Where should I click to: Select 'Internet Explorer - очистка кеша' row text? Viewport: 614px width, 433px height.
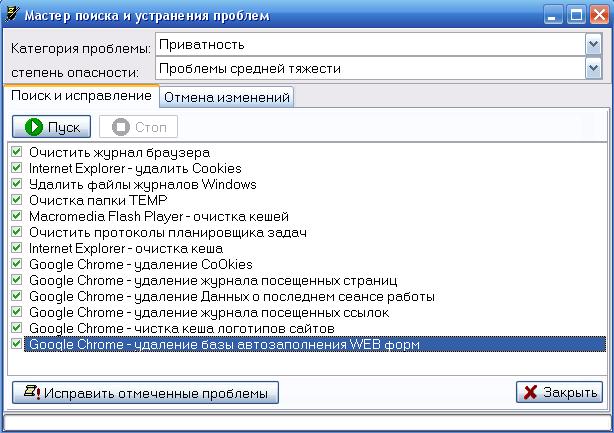[x=126, y=249]
